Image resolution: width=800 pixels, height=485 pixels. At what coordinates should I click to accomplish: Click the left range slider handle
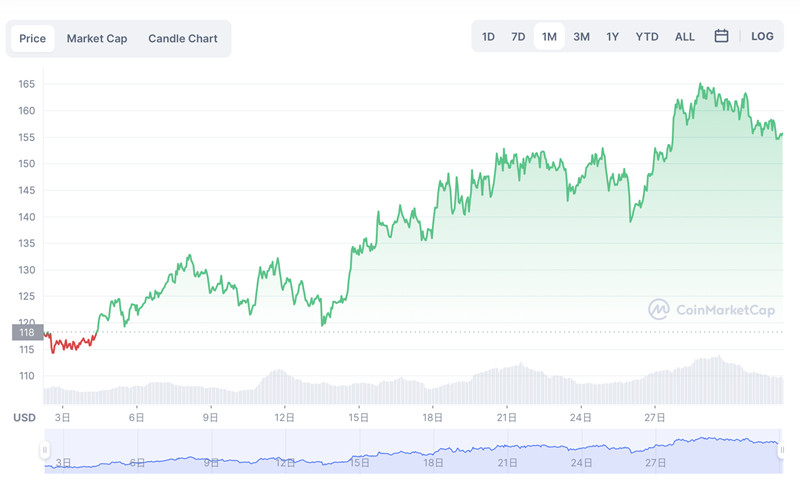pyautogui.click(x=44, y=450)
